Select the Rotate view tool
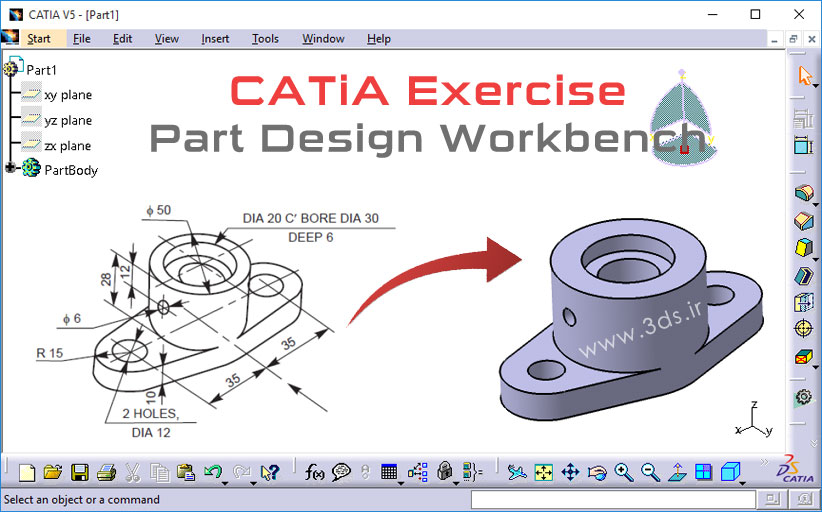This screenshot has height=512, width=822. [597, 473]
